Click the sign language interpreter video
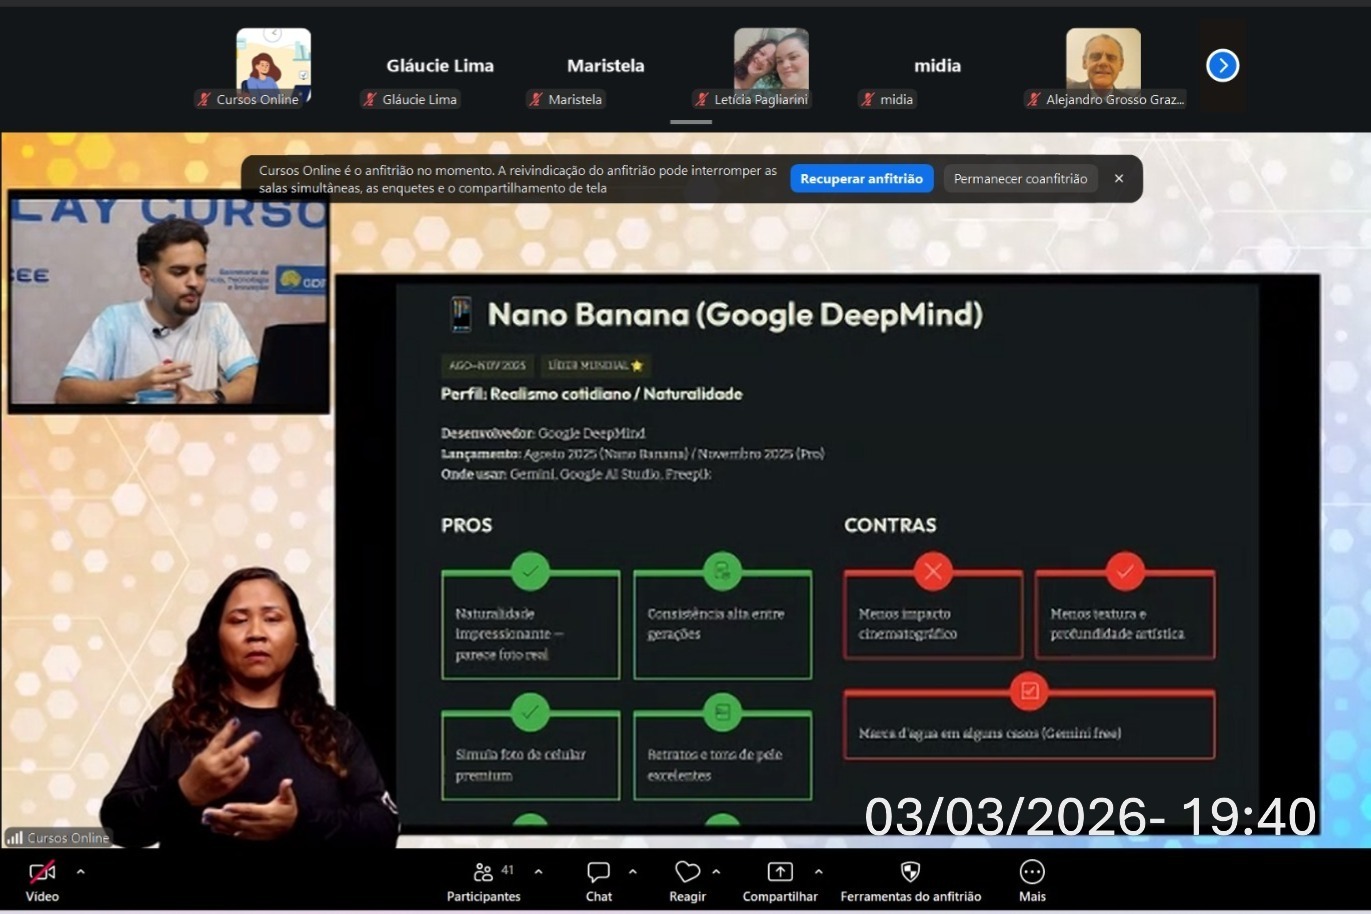The height and width of the screenshot is (914, 1371). click(250, 707)
